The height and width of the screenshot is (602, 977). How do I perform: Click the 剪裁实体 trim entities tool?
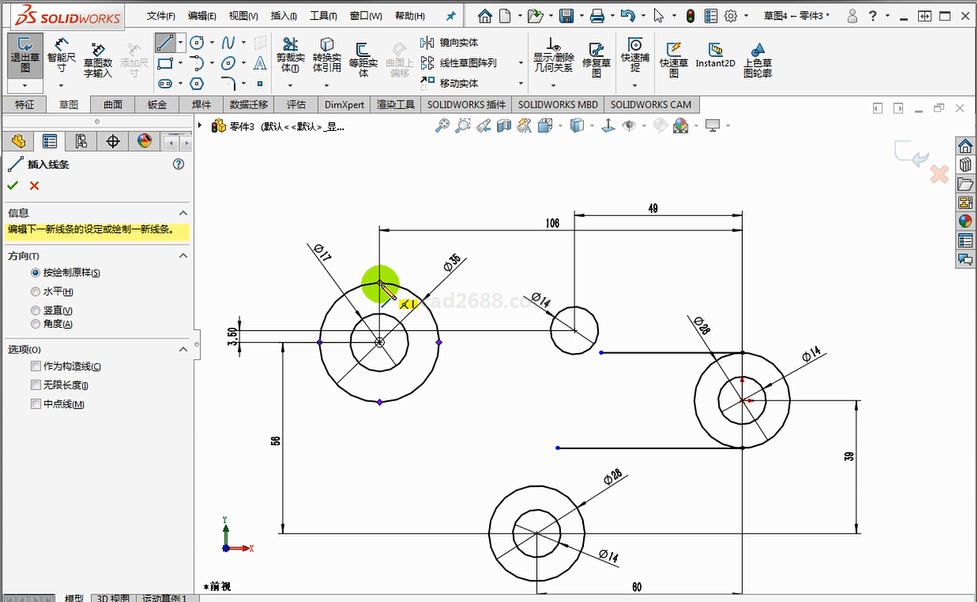(x=291, y=57)
